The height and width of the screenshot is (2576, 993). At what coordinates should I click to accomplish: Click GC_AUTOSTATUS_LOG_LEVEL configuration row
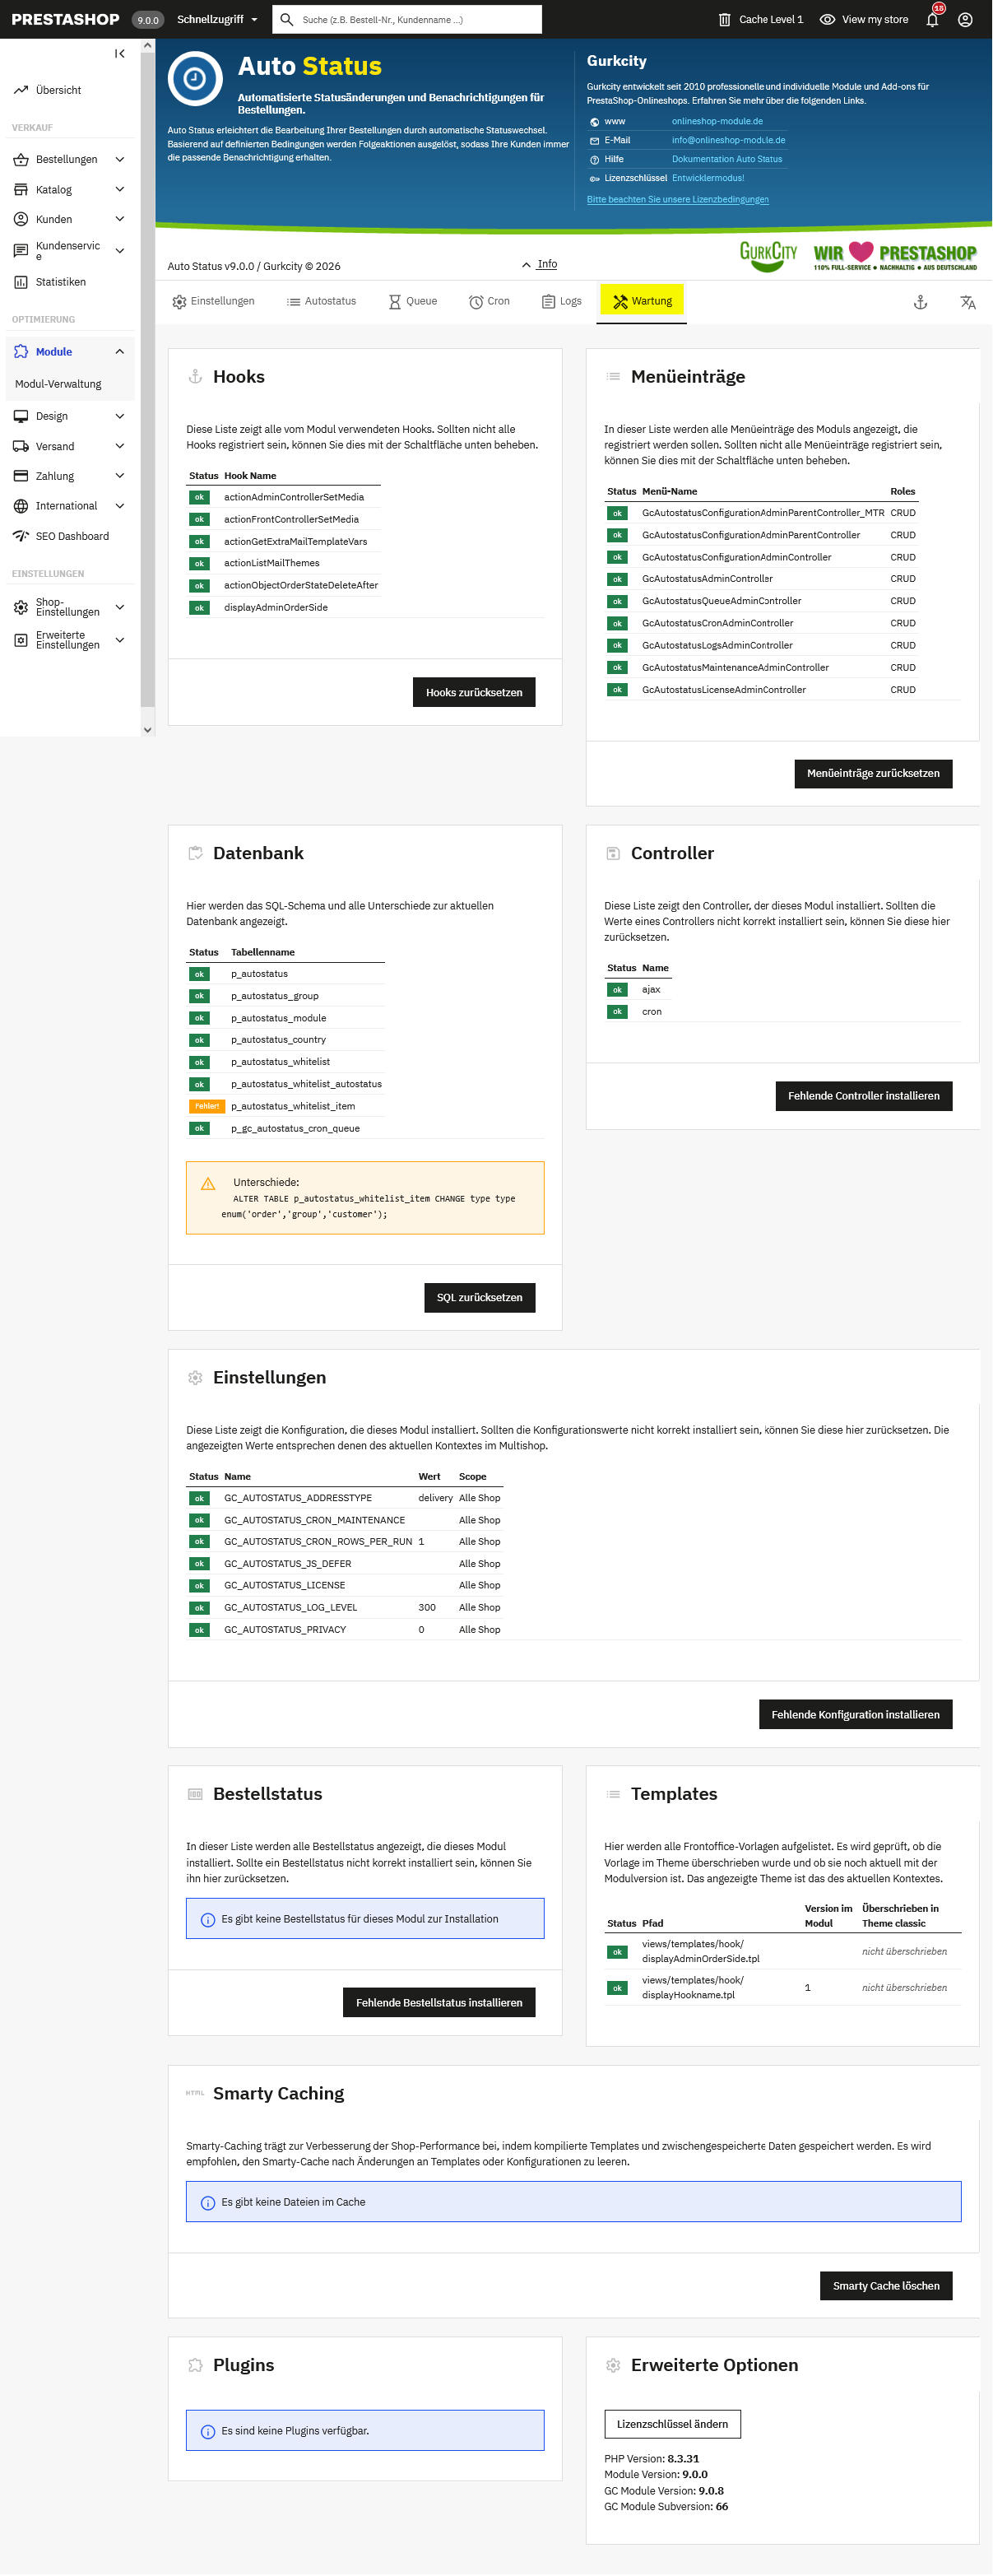[345, 1608]
